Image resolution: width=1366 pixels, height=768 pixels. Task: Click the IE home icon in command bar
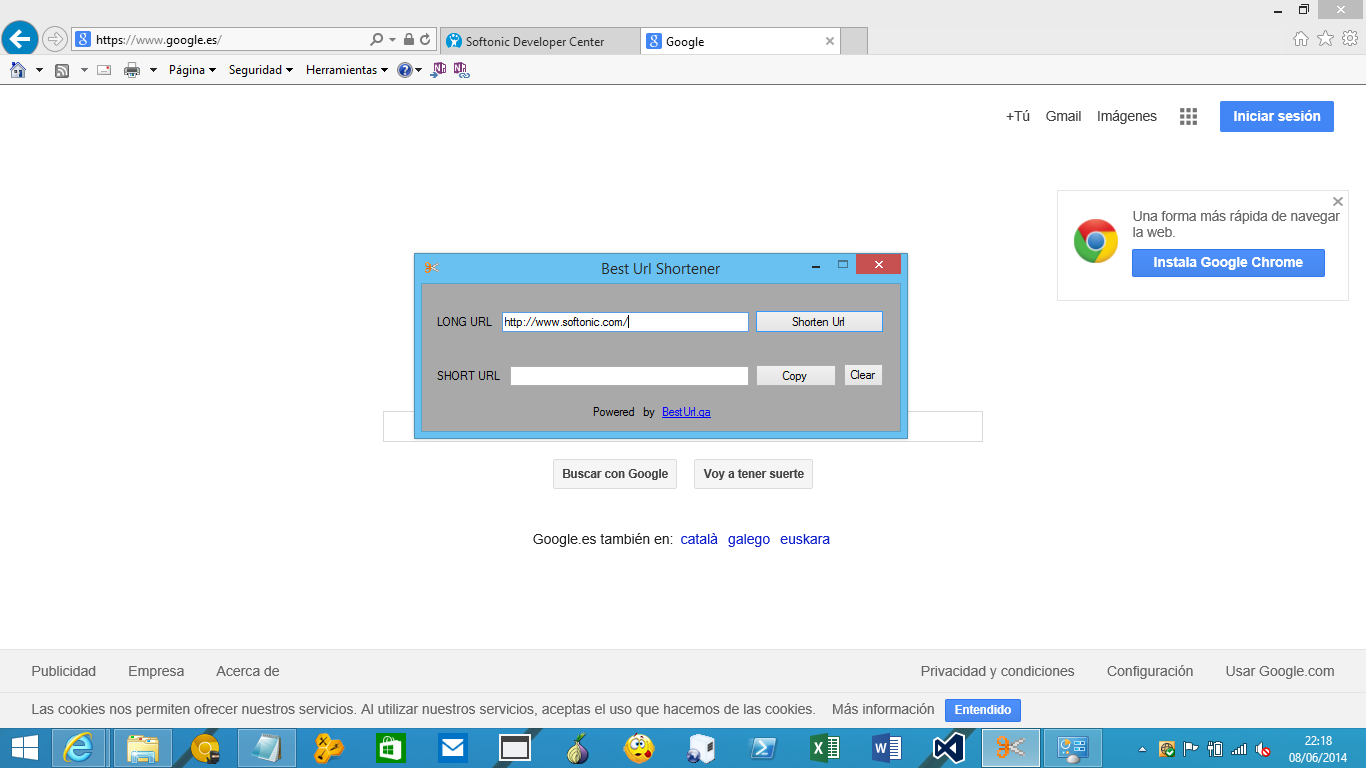tap(17, 70)
